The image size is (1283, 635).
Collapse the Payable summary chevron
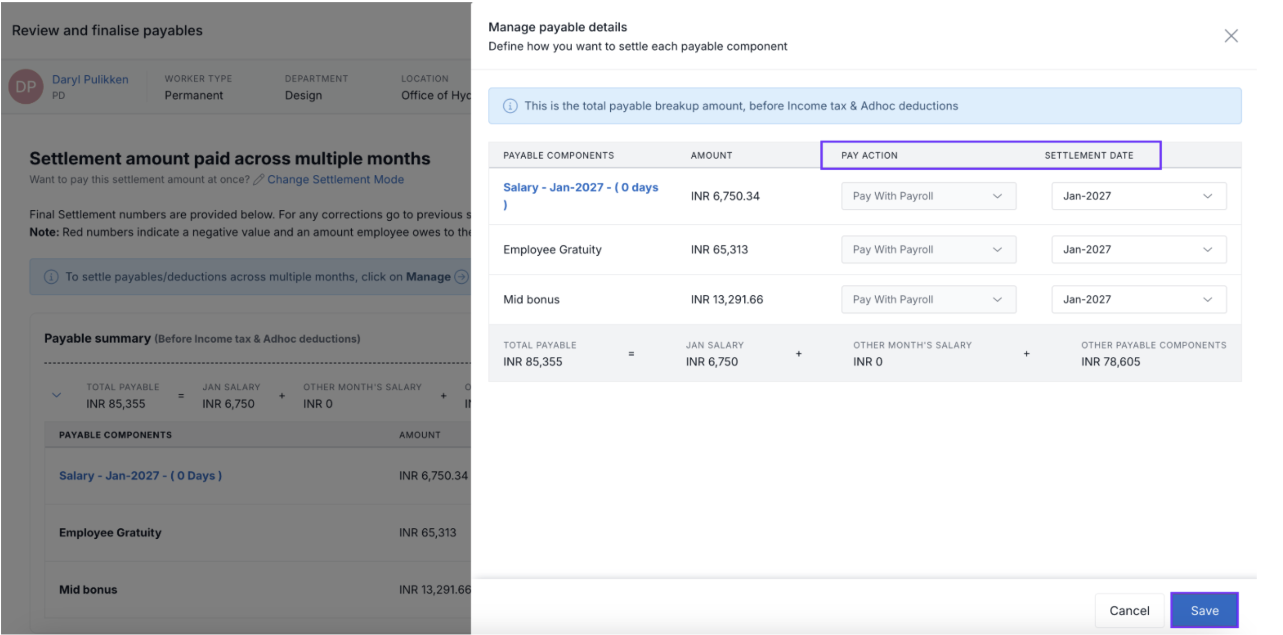click(x=56, y=395)
